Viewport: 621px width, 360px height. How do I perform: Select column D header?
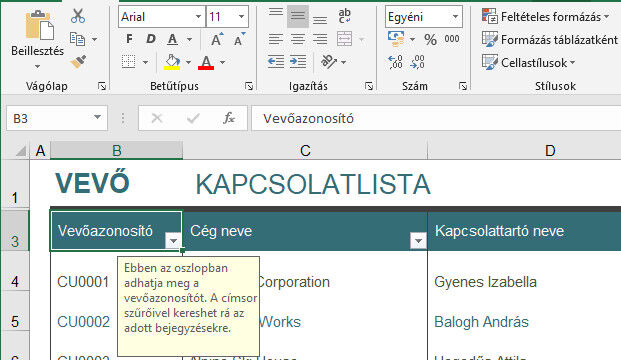point(524,150)
